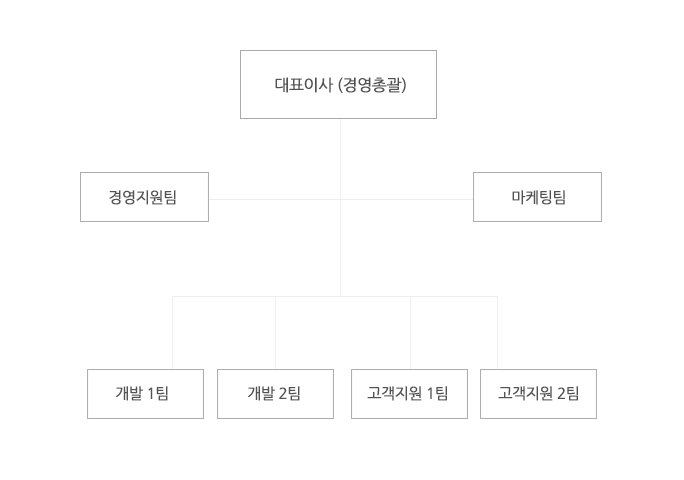Click trunk line segment below the 경영지원팀–마케팅팀 crossing
684x480 pixels.
[x=340, y=250]
